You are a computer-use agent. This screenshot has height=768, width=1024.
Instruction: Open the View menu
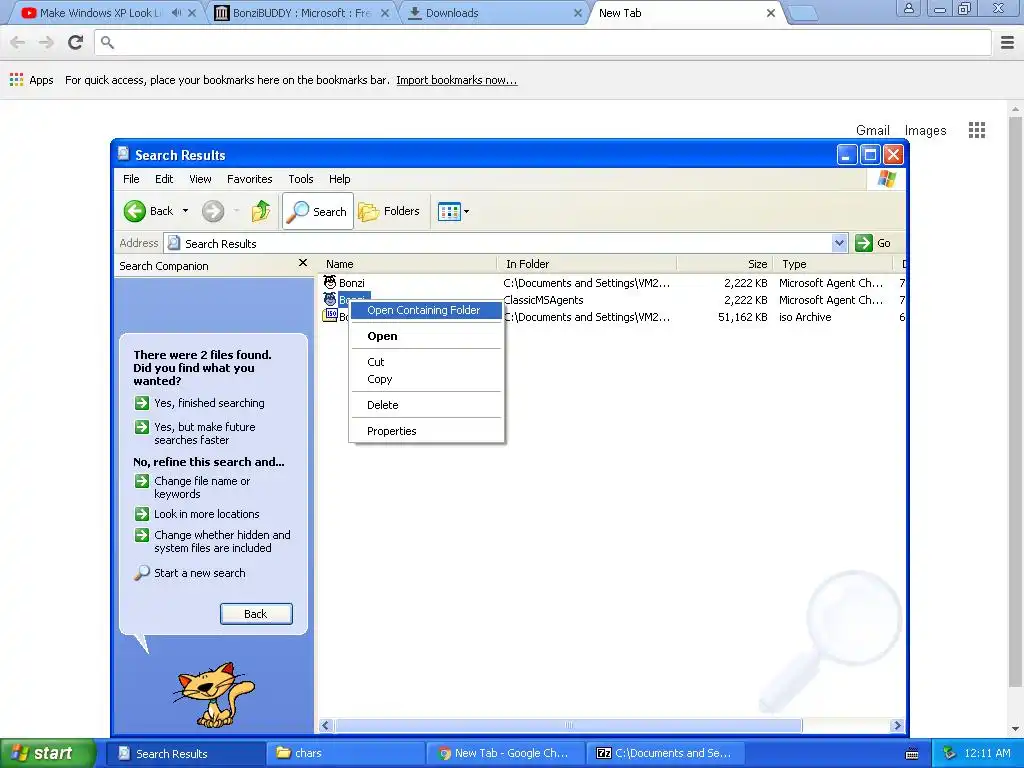click(200, 179)
